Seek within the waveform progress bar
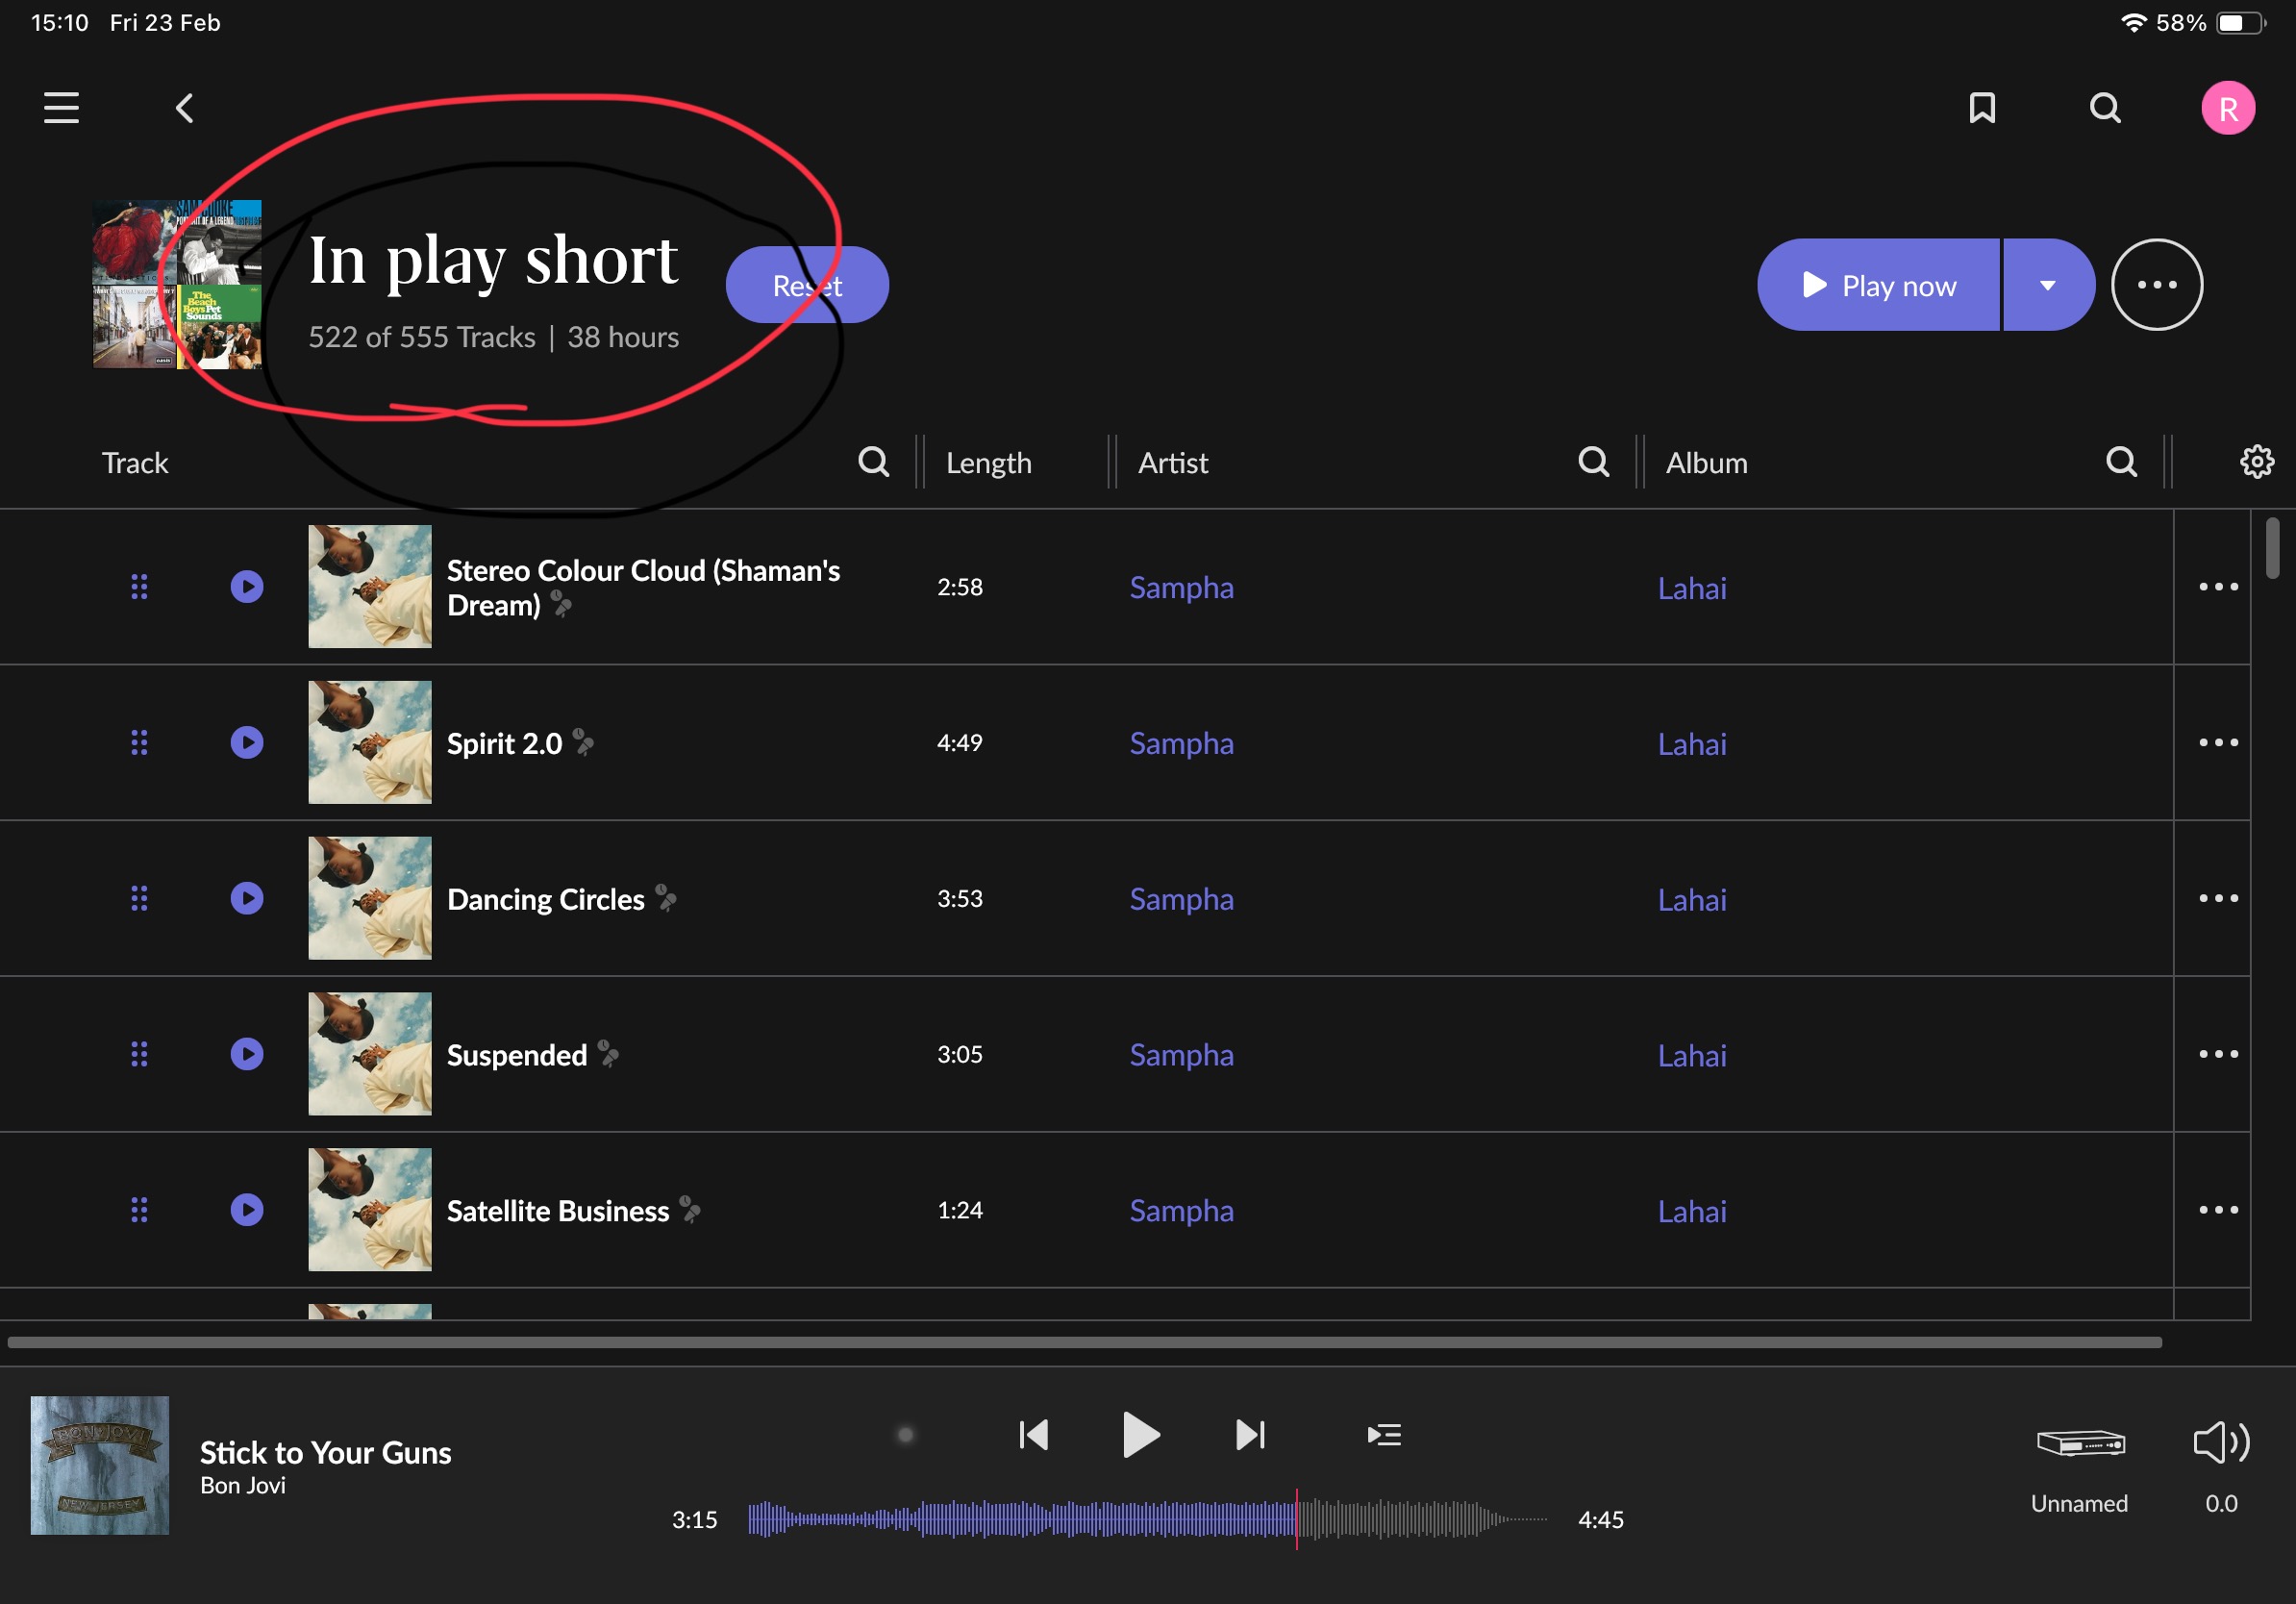This screenshot has height=1604, width=2296. click(x=1140, y=1520)
